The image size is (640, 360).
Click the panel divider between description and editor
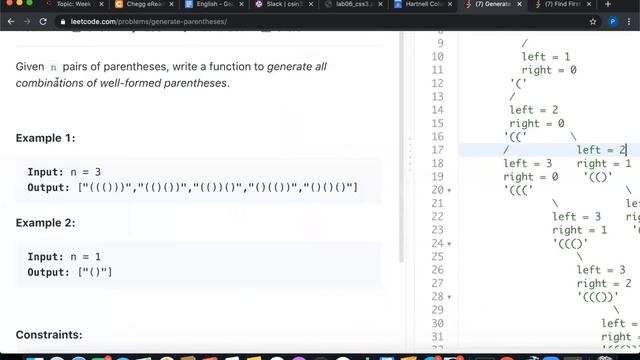[410, 155]
